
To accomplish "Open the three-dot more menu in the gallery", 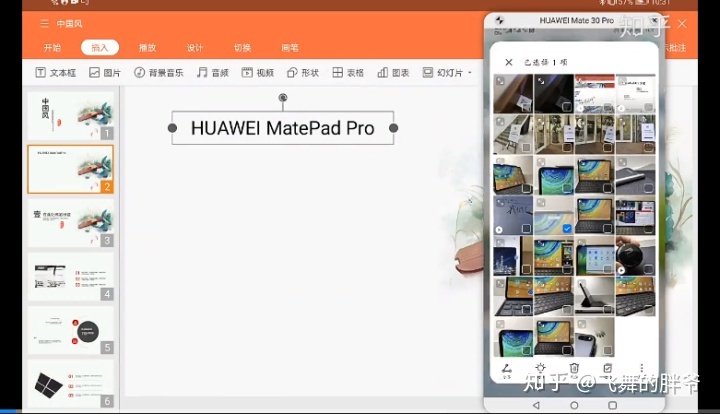I will point(641,368).
